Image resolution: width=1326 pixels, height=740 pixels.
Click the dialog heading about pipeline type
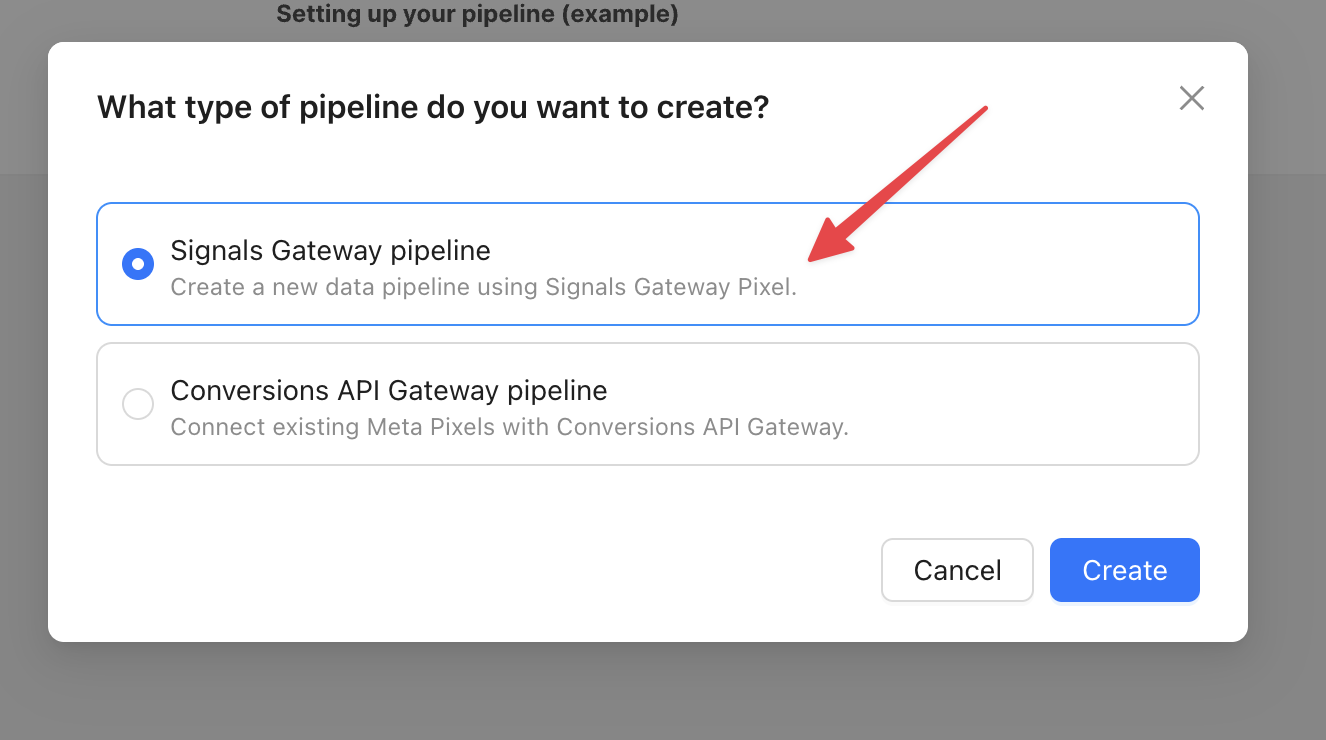pos(432,107)
